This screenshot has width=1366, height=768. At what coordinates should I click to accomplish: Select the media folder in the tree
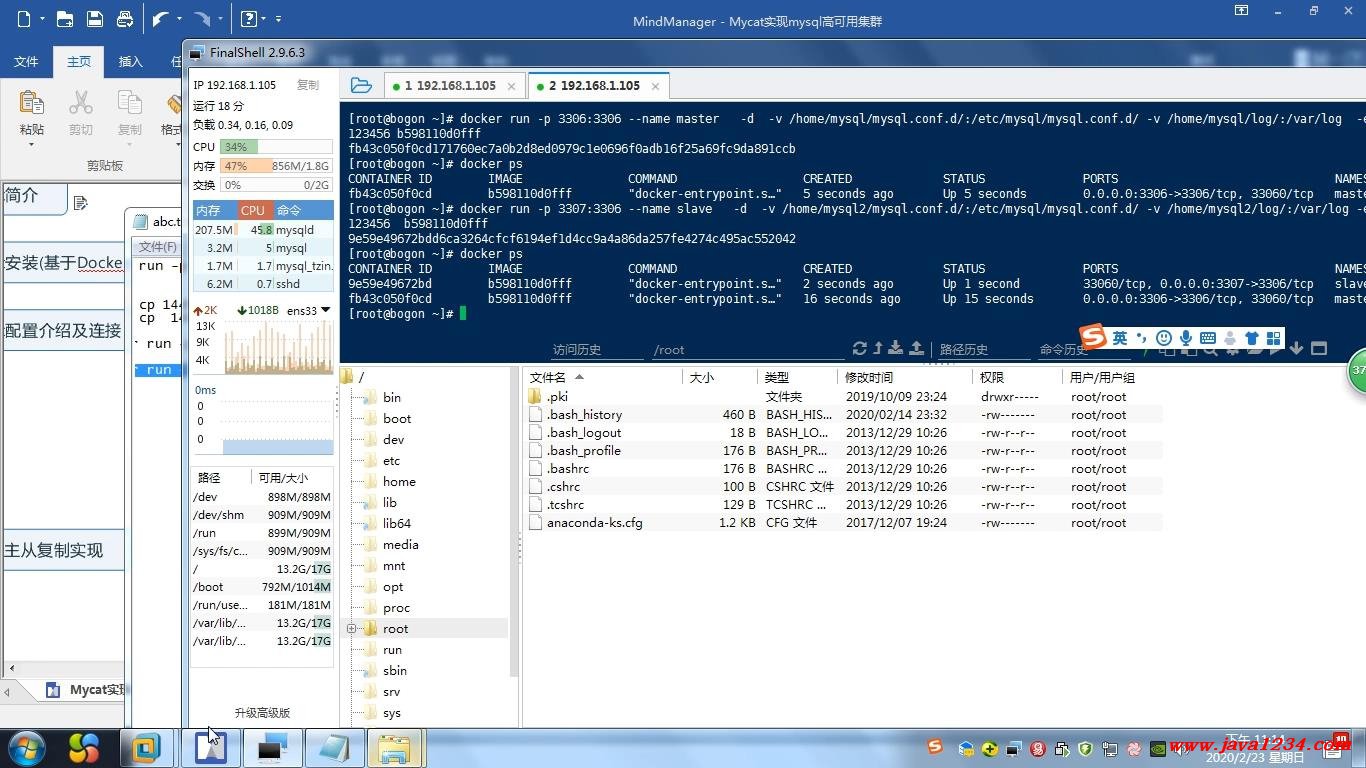[x=400, y=544]
